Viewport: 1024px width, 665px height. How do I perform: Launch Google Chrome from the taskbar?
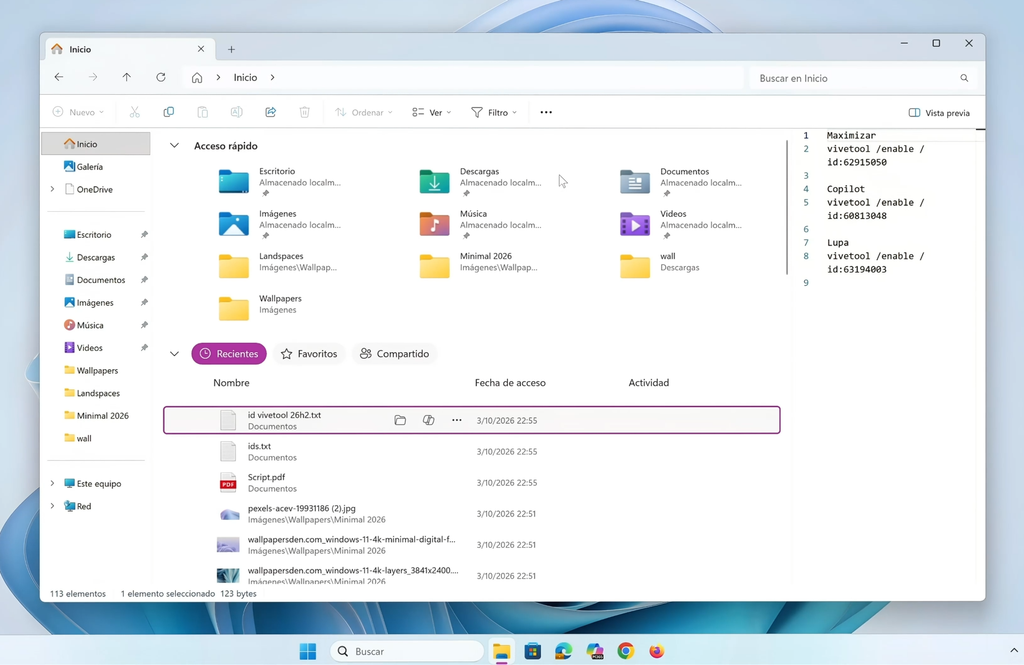pyautogui.click(x=626, y=651)
